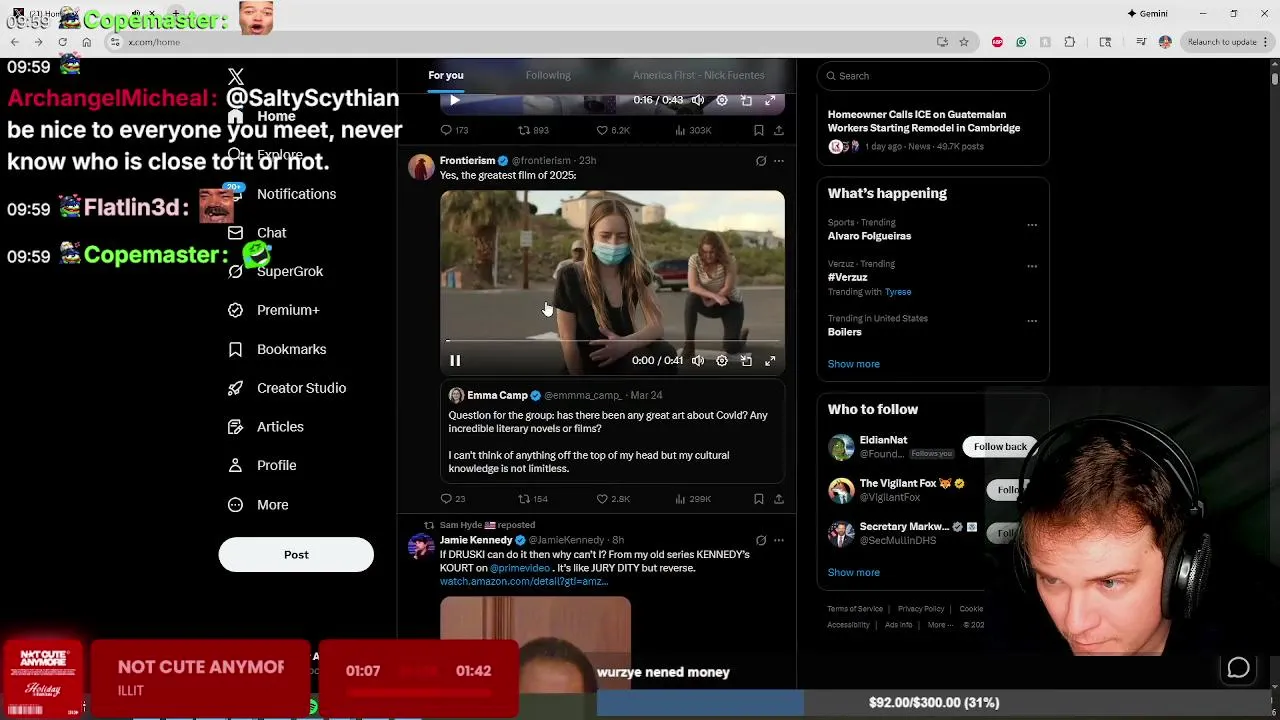Like the post with 2.8K likes
This screenshot has height=720, width=1280.
tap(613, 499)
